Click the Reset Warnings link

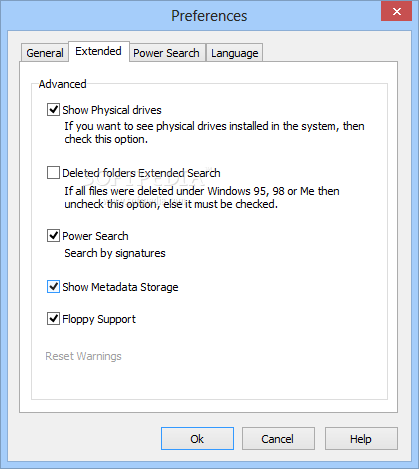coord(83,356)
